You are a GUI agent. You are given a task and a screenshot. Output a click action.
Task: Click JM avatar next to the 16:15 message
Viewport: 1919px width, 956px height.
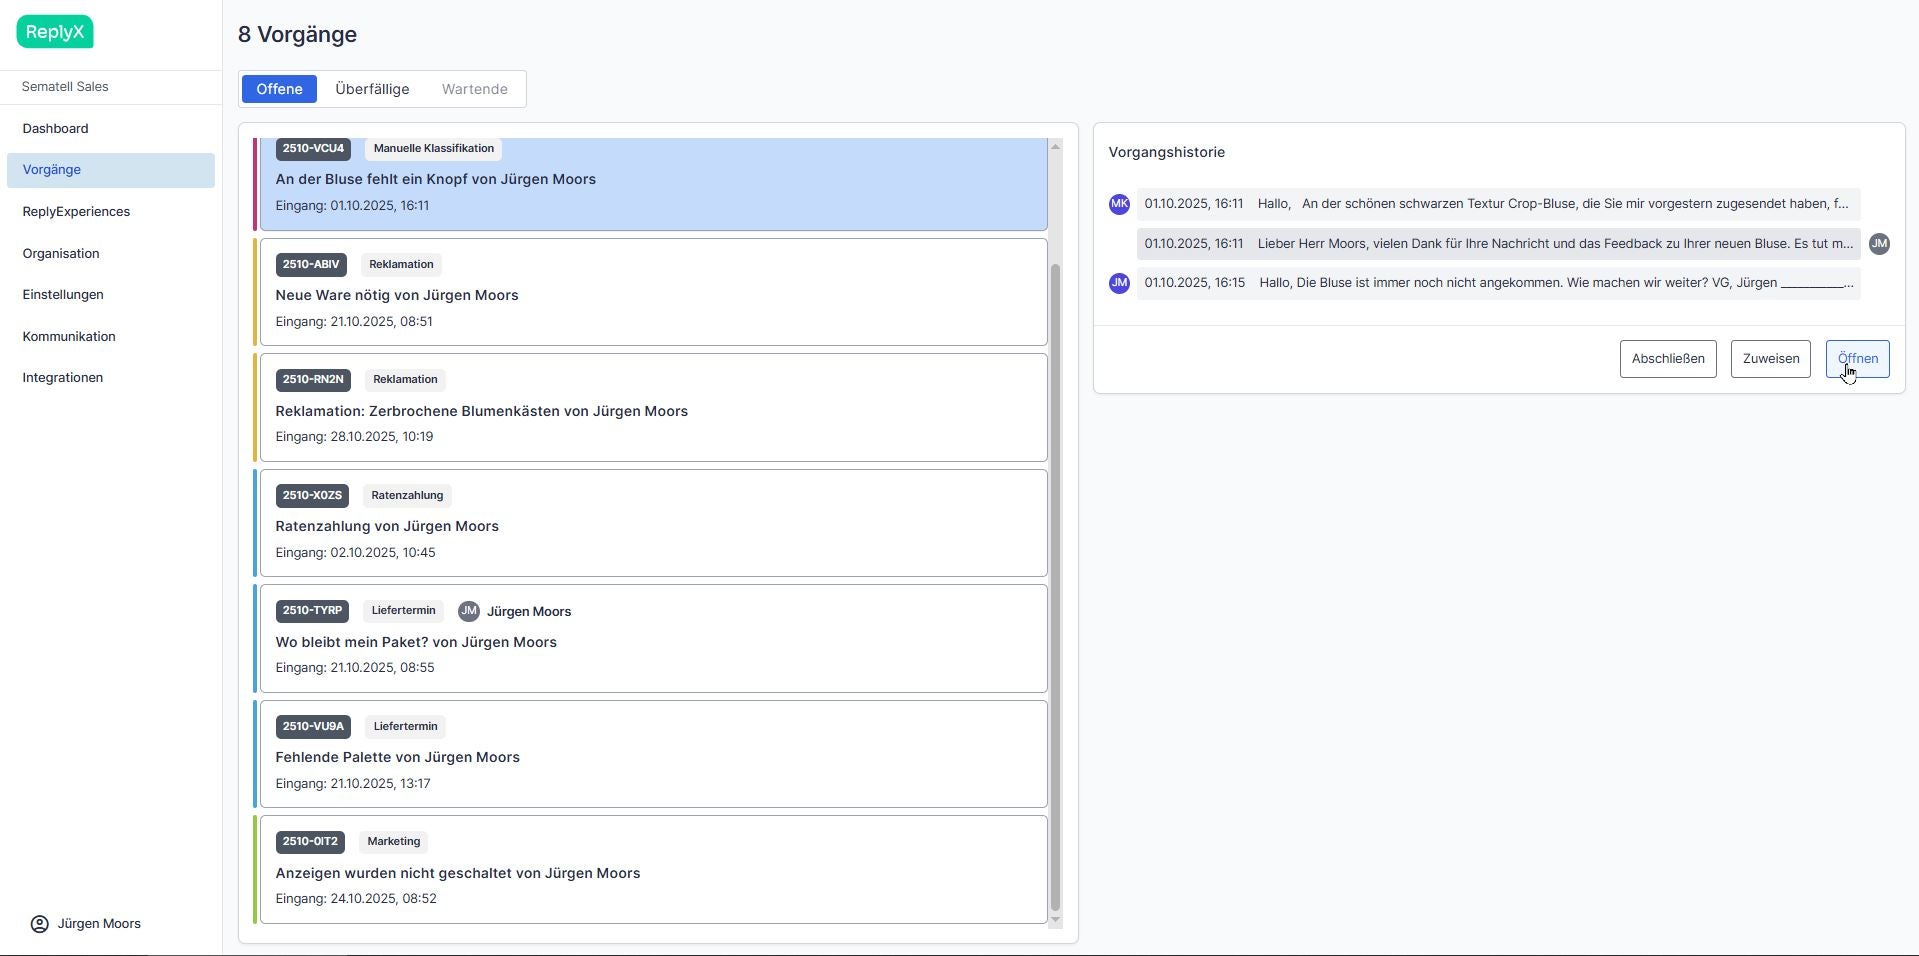(x=1119, y=283)
